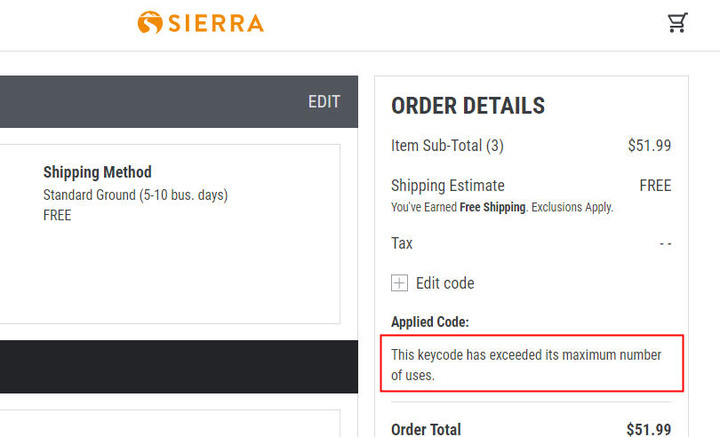
Task: Click the bold Free Shipping text
Action: (492, 207)
